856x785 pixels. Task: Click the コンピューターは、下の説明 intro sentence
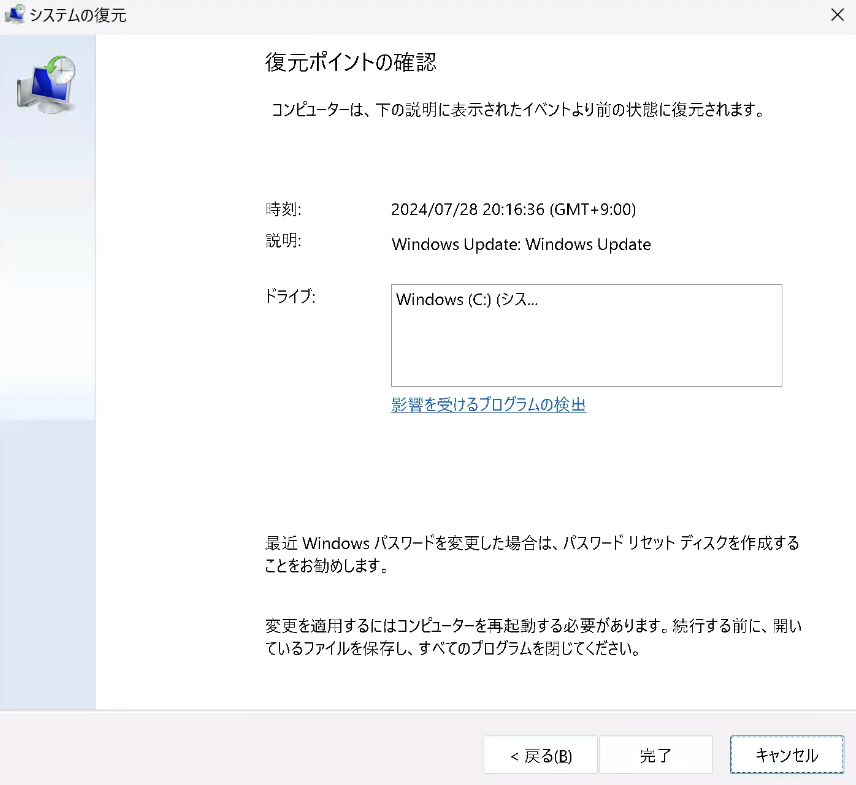518,110
